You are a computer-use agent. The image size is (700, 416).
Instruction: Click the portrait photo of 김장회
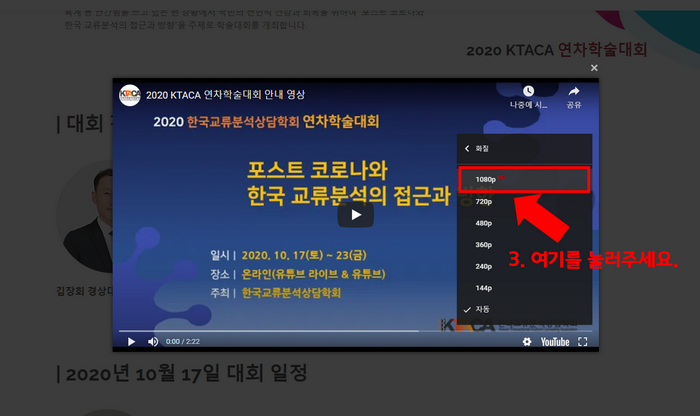pos(85,216)
